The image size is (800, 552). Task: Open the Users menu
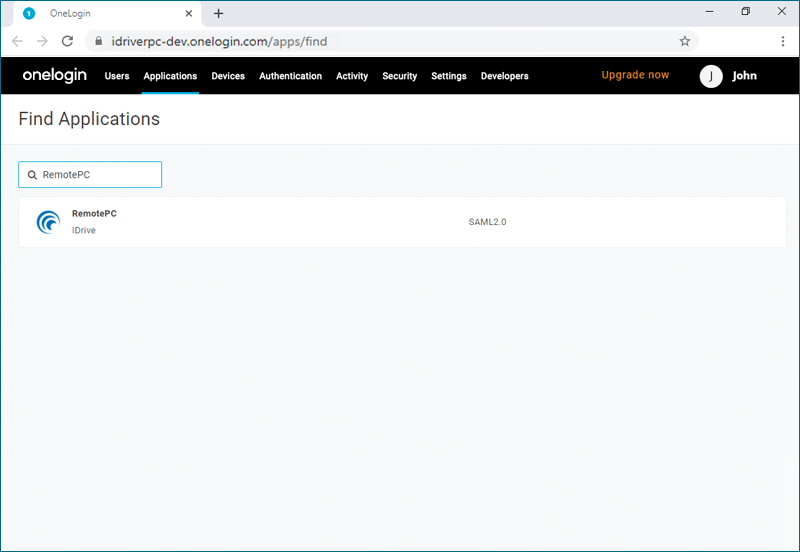tap(117, 76)
